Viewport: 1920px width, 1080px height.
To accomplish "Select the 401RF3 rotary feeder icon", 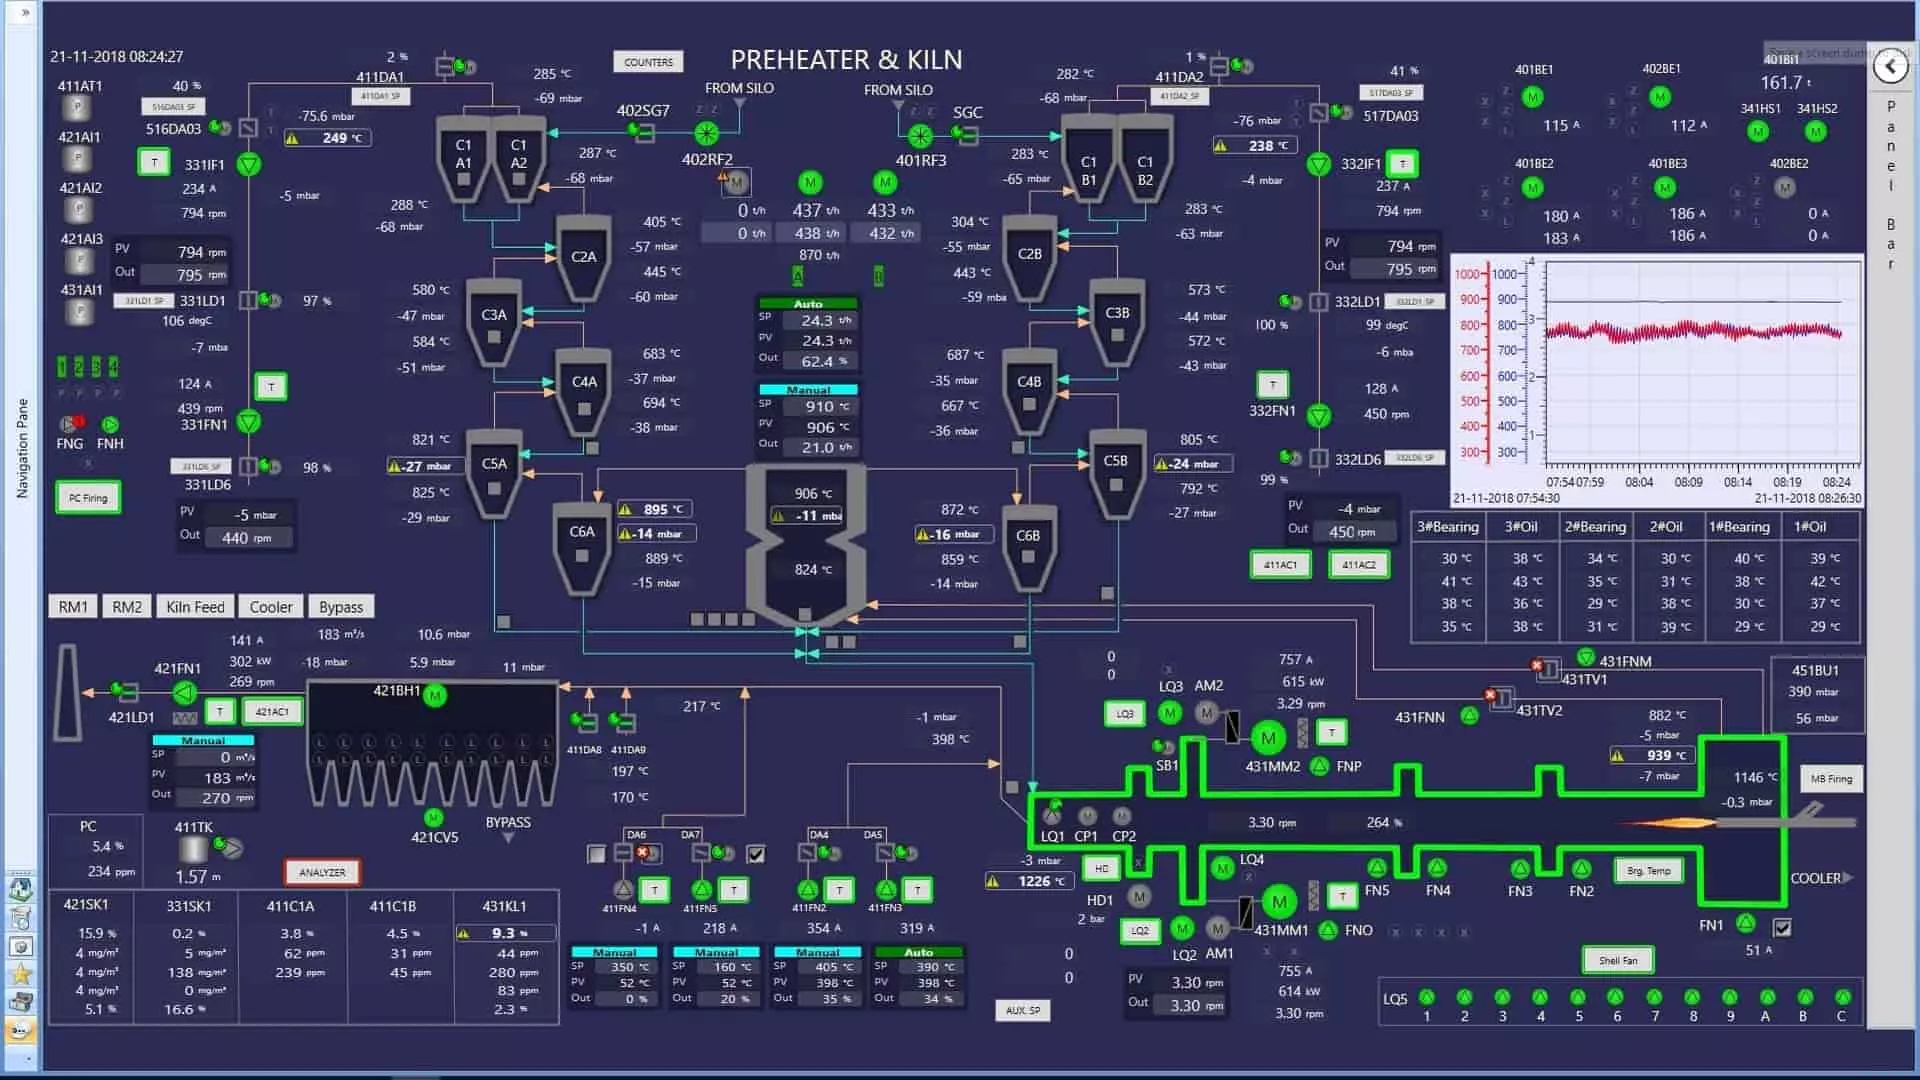I will click(x=920, y=135).
